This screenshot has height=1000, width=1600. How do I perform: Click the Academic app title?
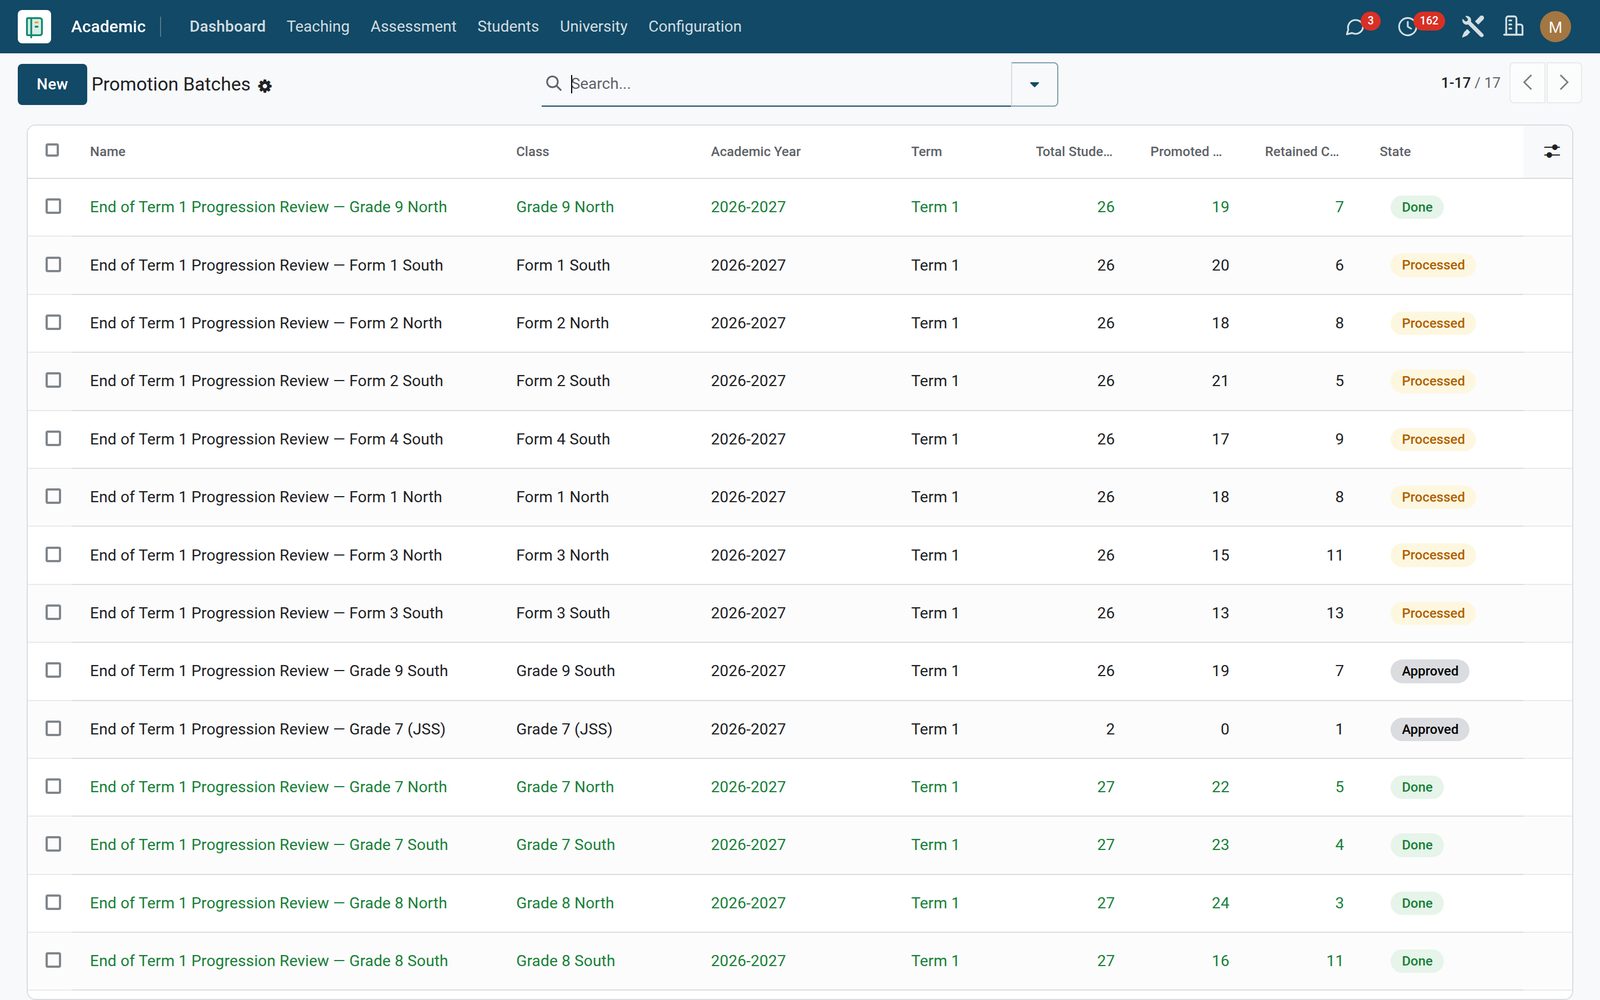[x=108, y=27]
